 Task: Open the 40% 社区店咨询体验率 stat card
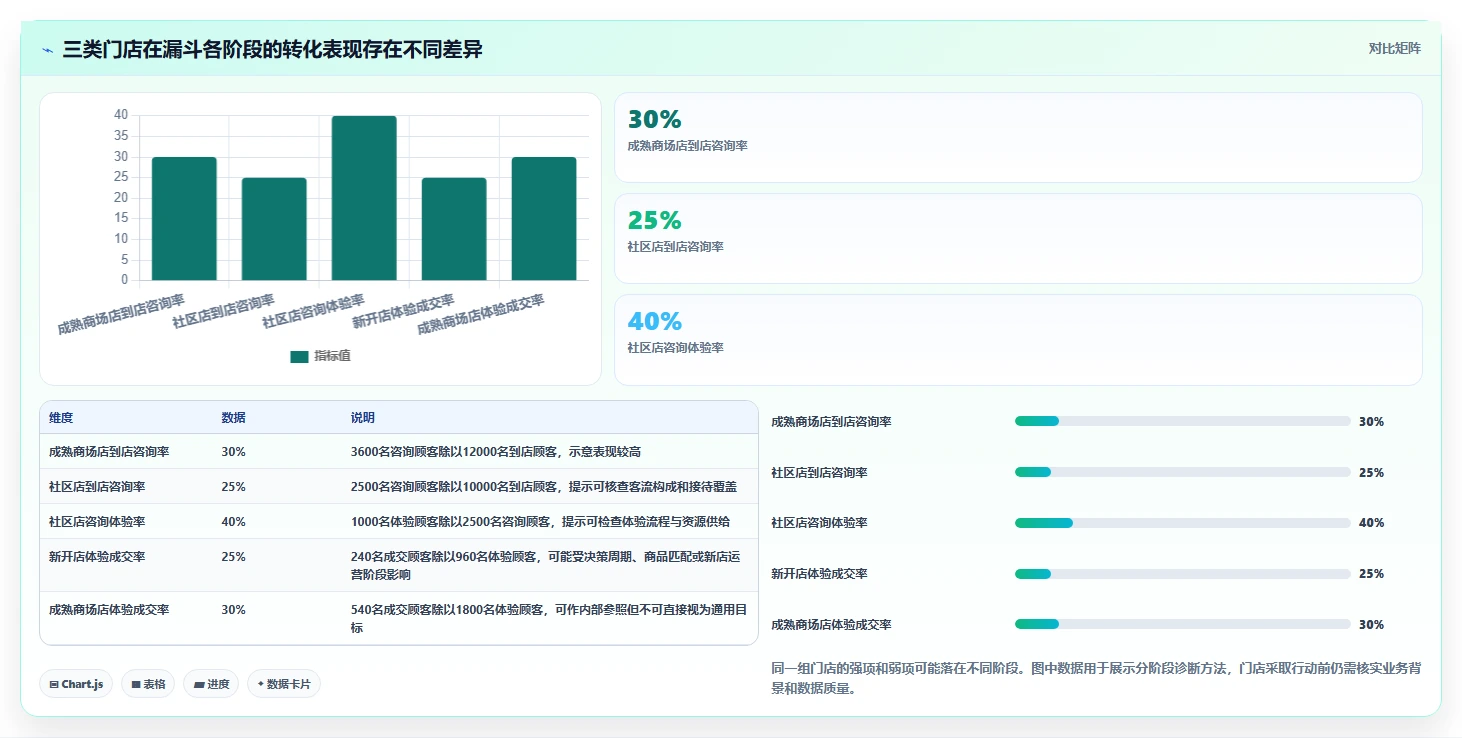[x=1018, y=340]
